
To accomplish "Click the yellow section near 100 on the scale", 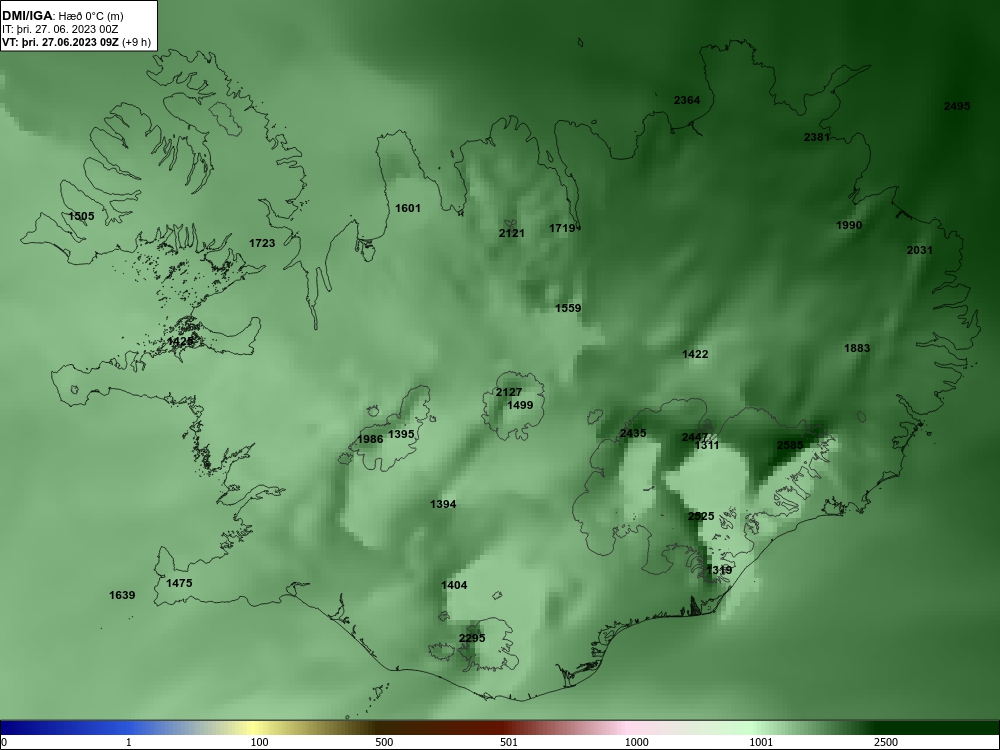I will [255, 728].
